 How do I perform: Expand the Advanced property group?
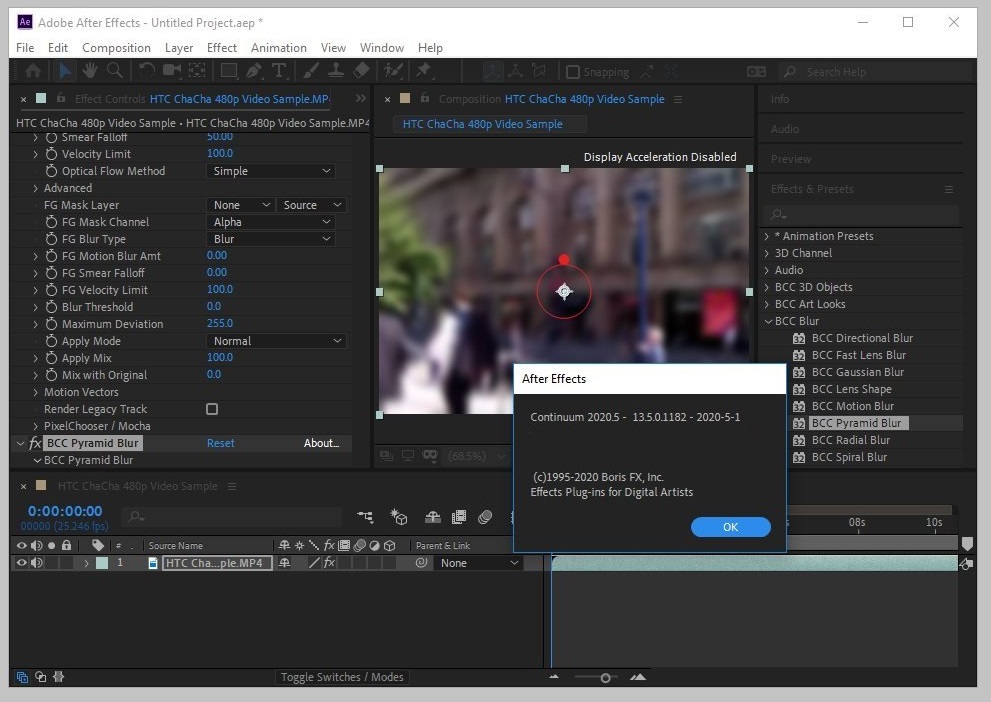click(35, 188)
